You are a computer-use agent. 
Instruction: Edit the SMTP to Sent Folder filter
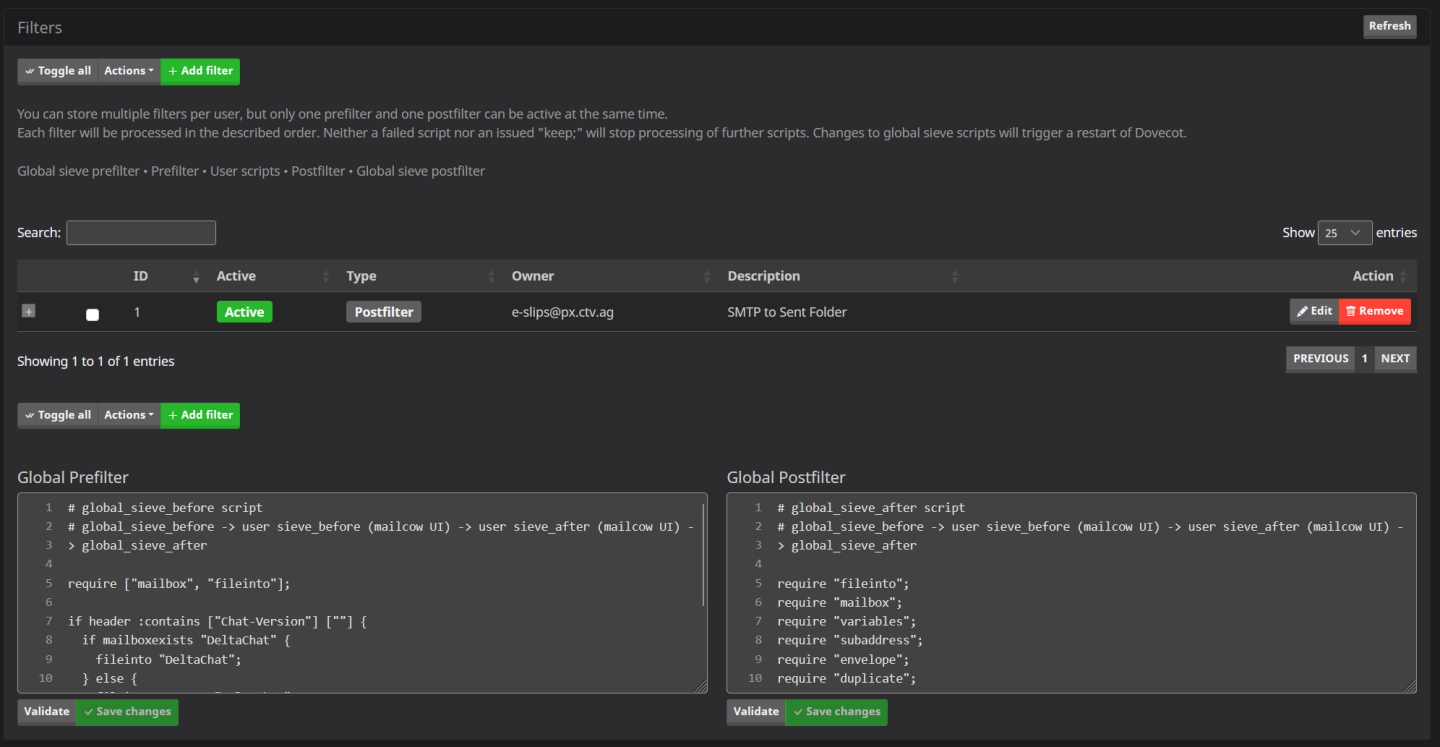click(x=1314, y=311)
